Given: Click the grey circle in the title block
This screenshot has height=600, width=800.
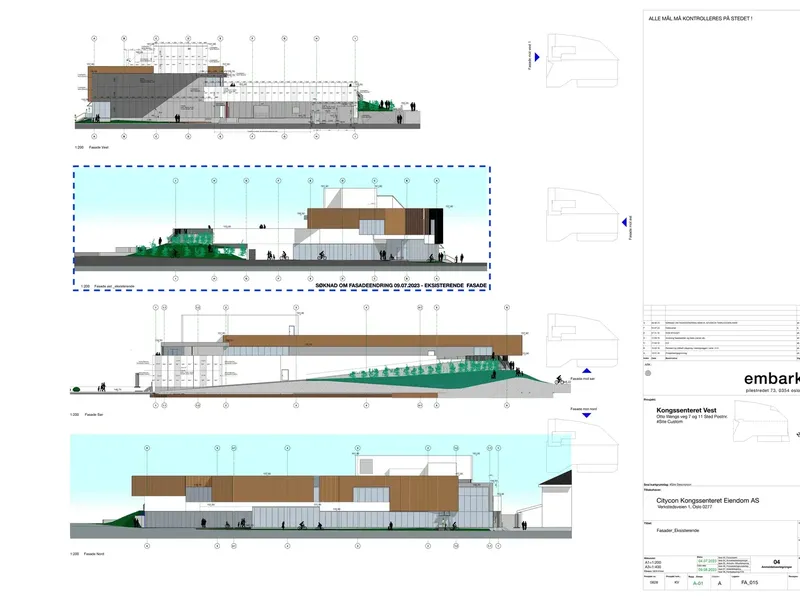Looking at the screenshot, I should pyautogui.click(x=648, y=373).
